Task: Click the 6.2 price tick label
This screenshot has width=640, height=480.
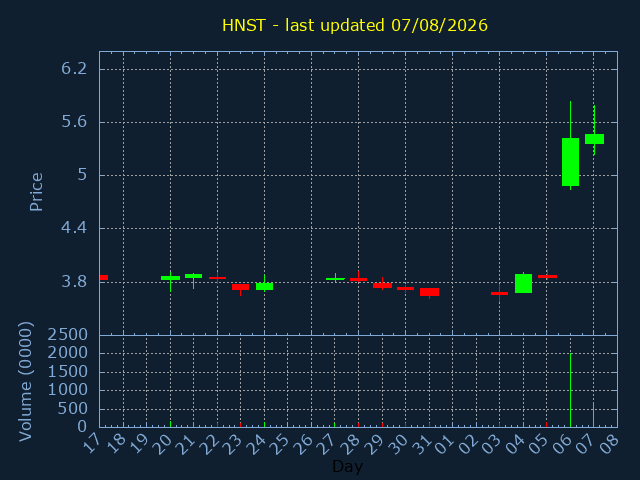Action: click(74, 69)
